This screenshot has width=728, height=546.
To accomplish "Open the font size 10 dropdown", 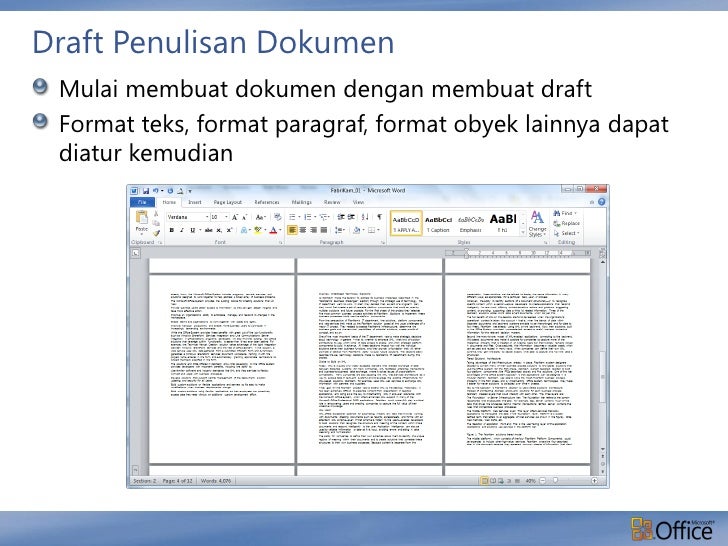I will click(x=226, y=217).
